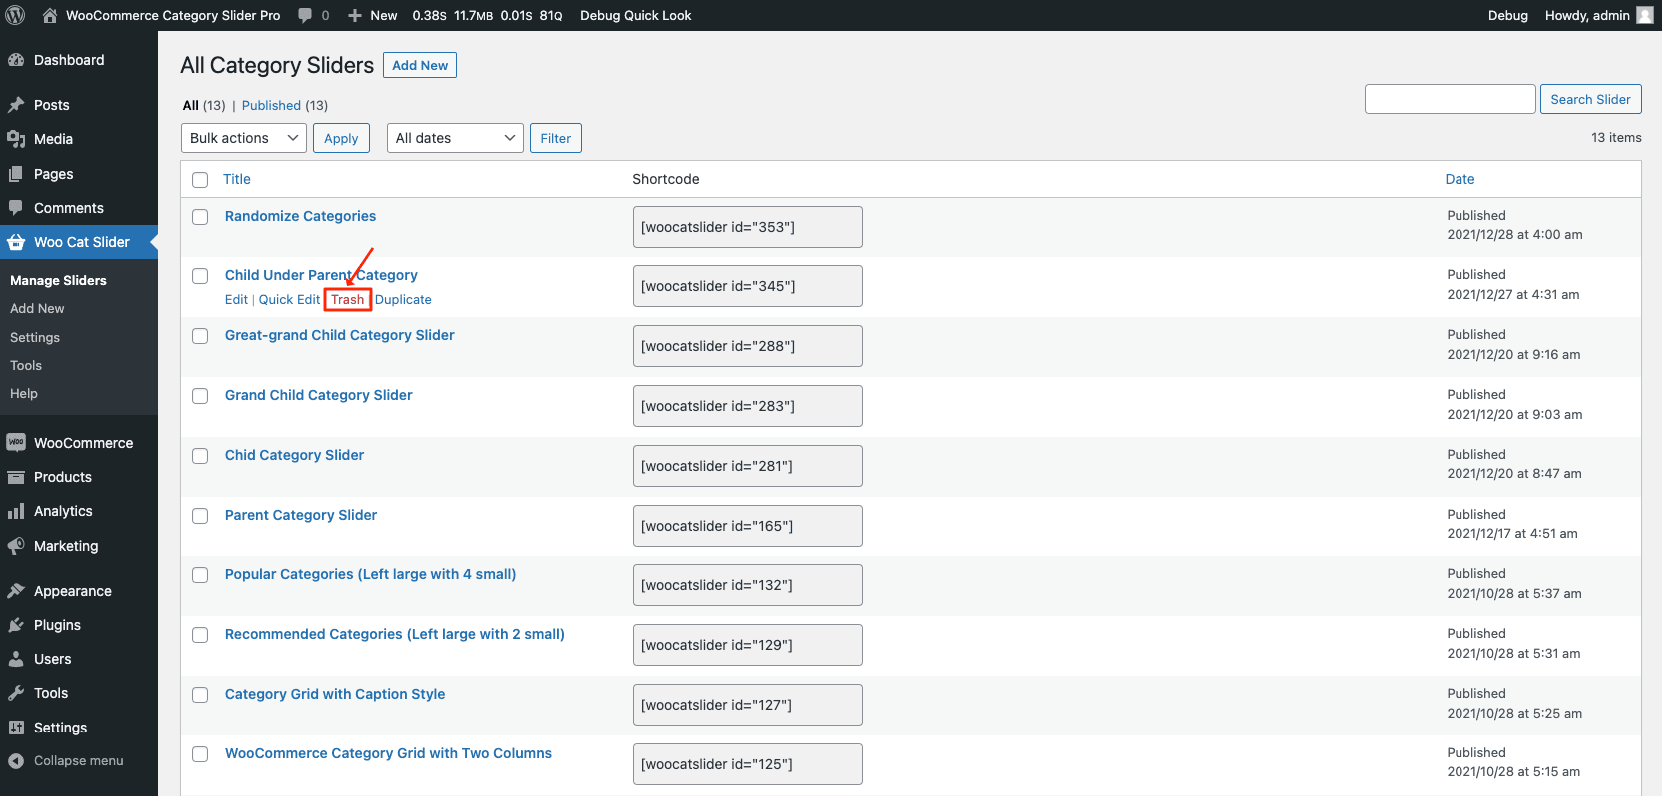Screen dimensions: 1662x796
Task: Click the admin user avatar icon
Action: [1644, 15]
